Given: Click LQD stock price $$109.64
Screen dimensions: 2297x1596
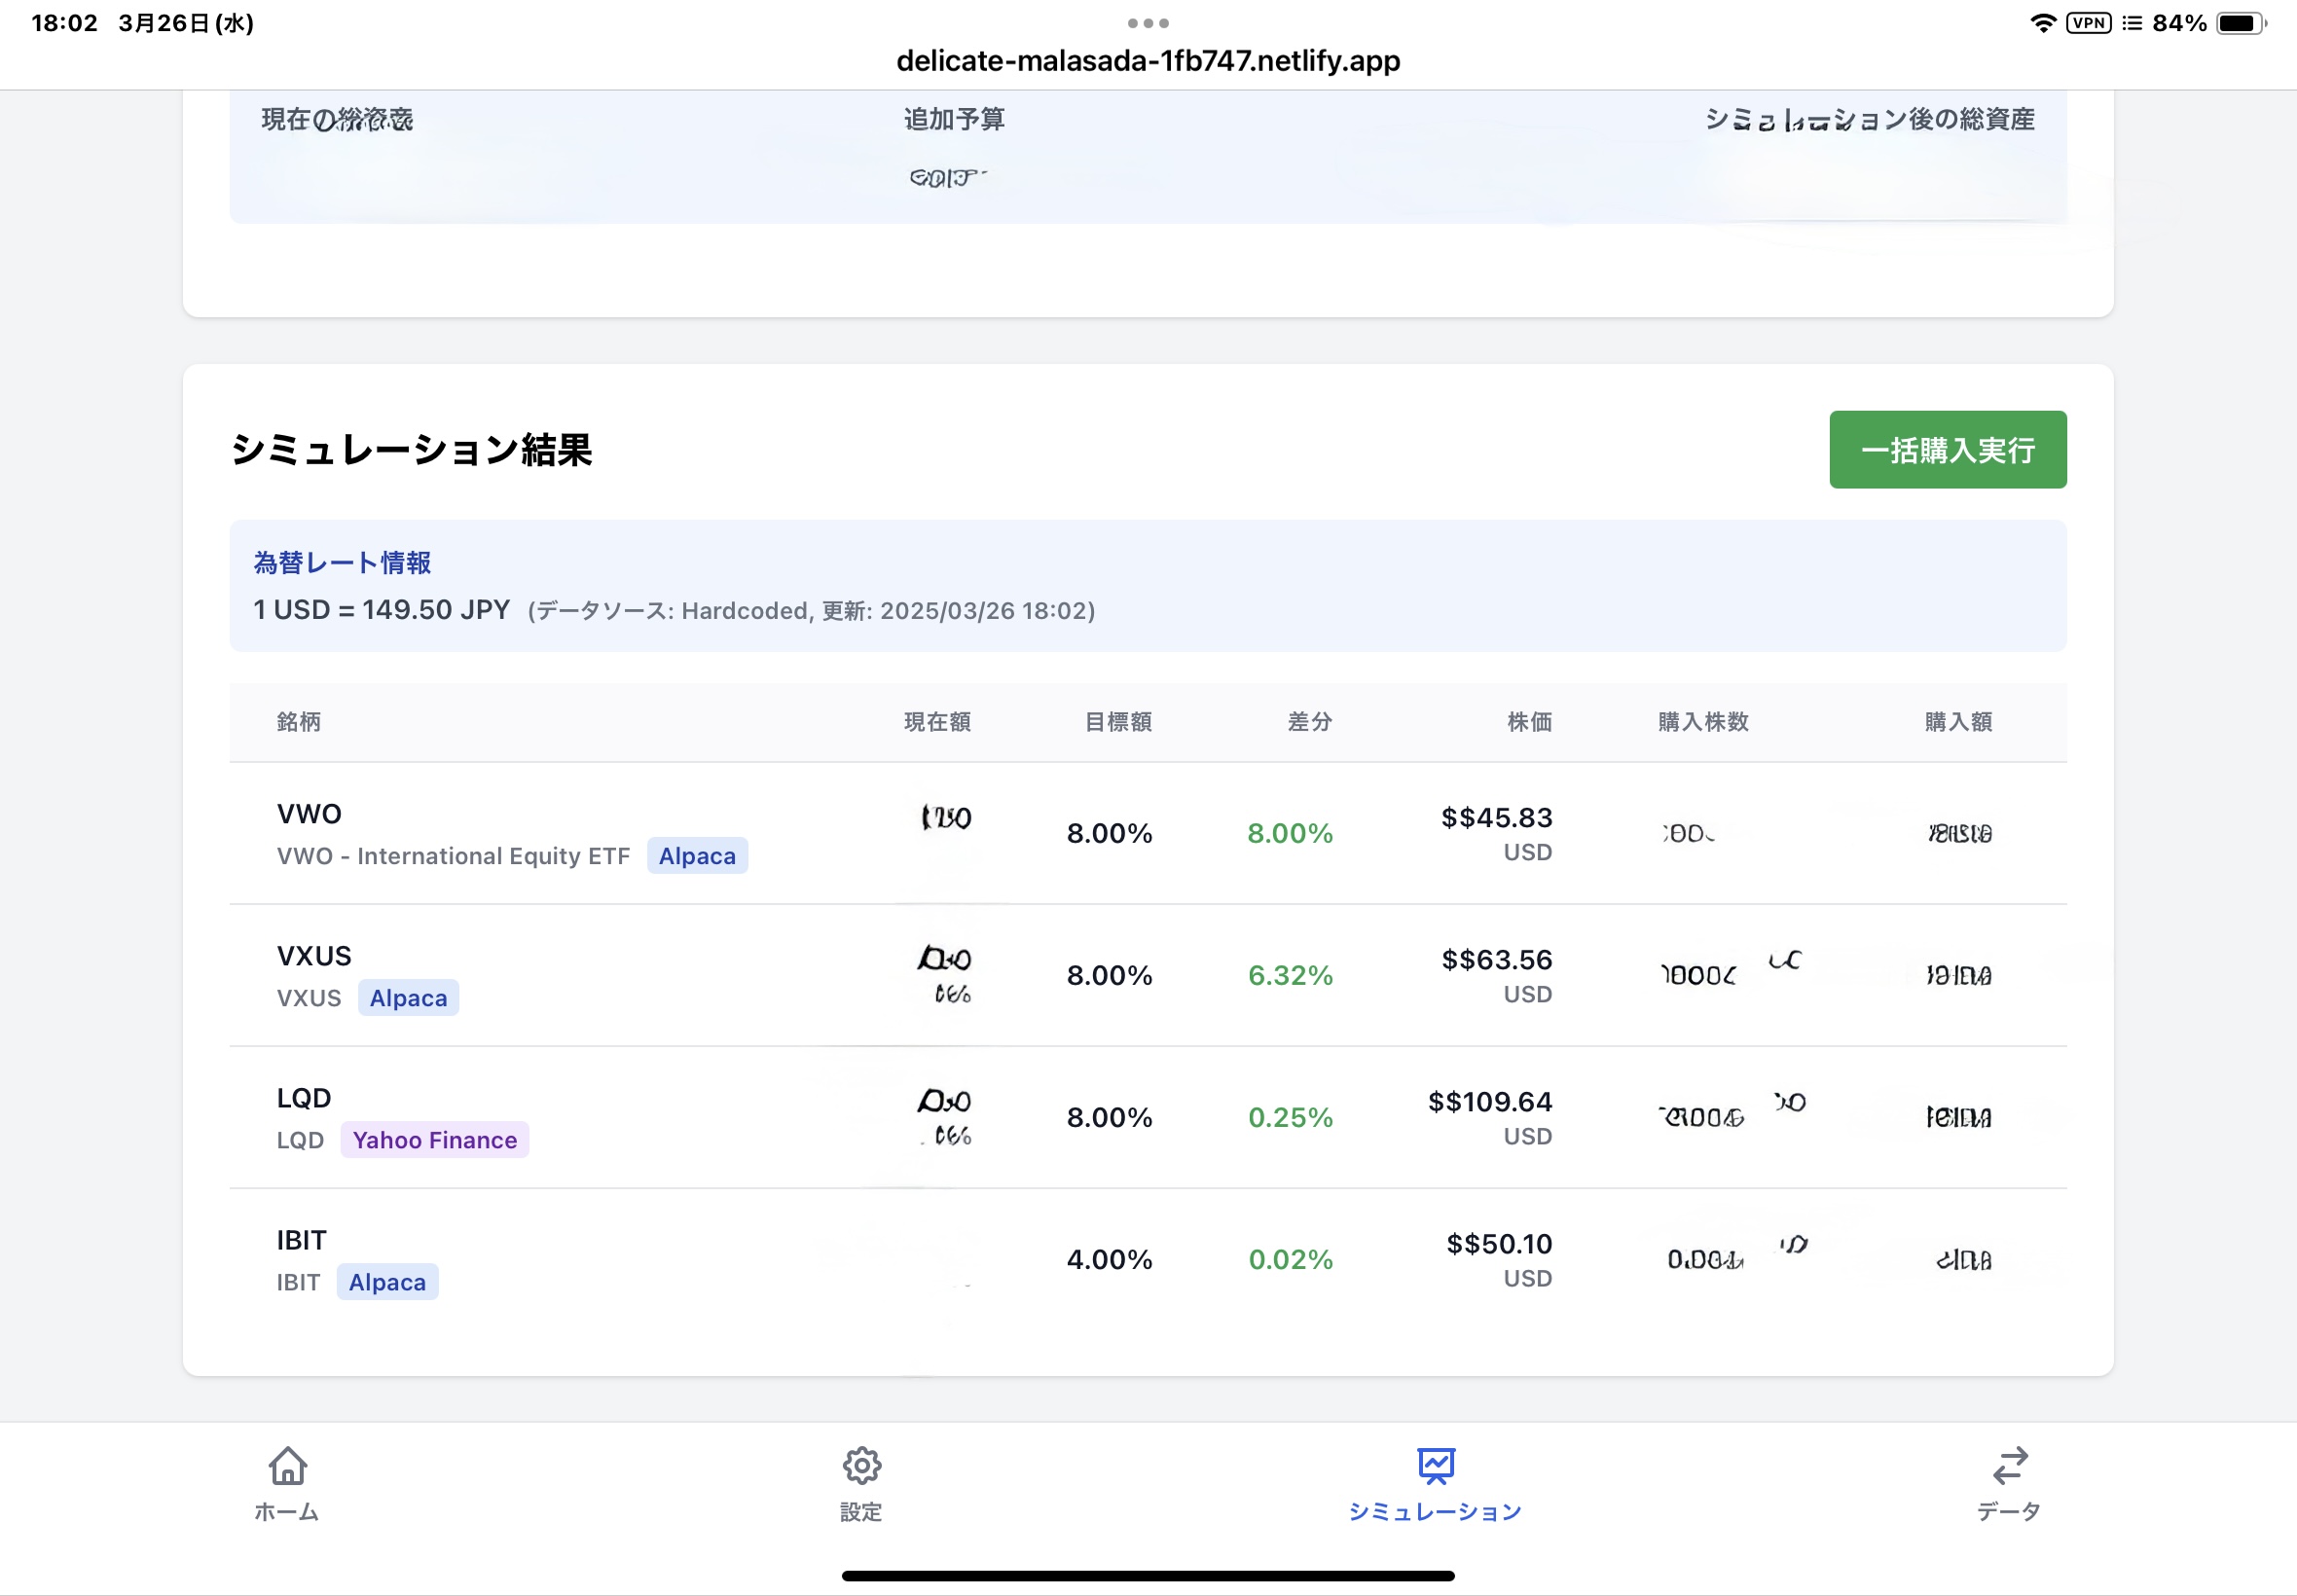Looking at the screenshot, I should click(1490, 1102).
